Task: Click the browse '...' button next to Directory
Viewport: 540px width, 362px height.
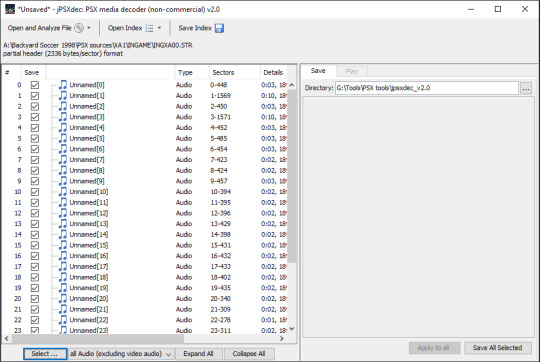Action: tap(526, 88)
